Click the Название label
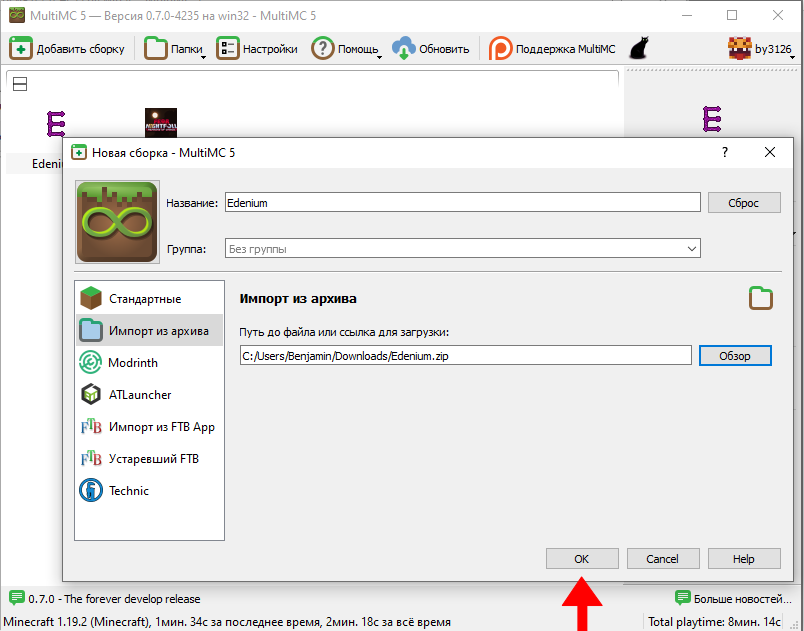Screen dimensions: 804x631 [192, 203]
